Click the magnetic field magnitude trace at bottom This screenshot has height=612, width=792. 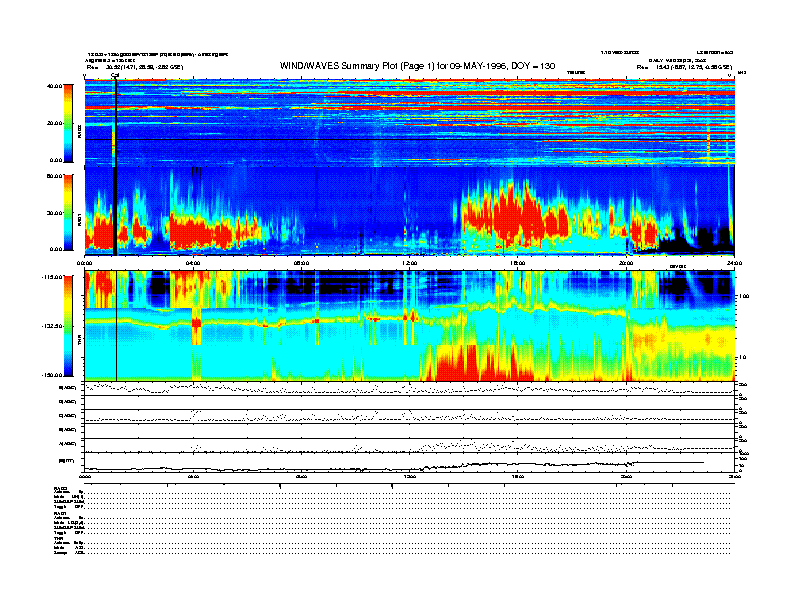click(x=394, y=466)
